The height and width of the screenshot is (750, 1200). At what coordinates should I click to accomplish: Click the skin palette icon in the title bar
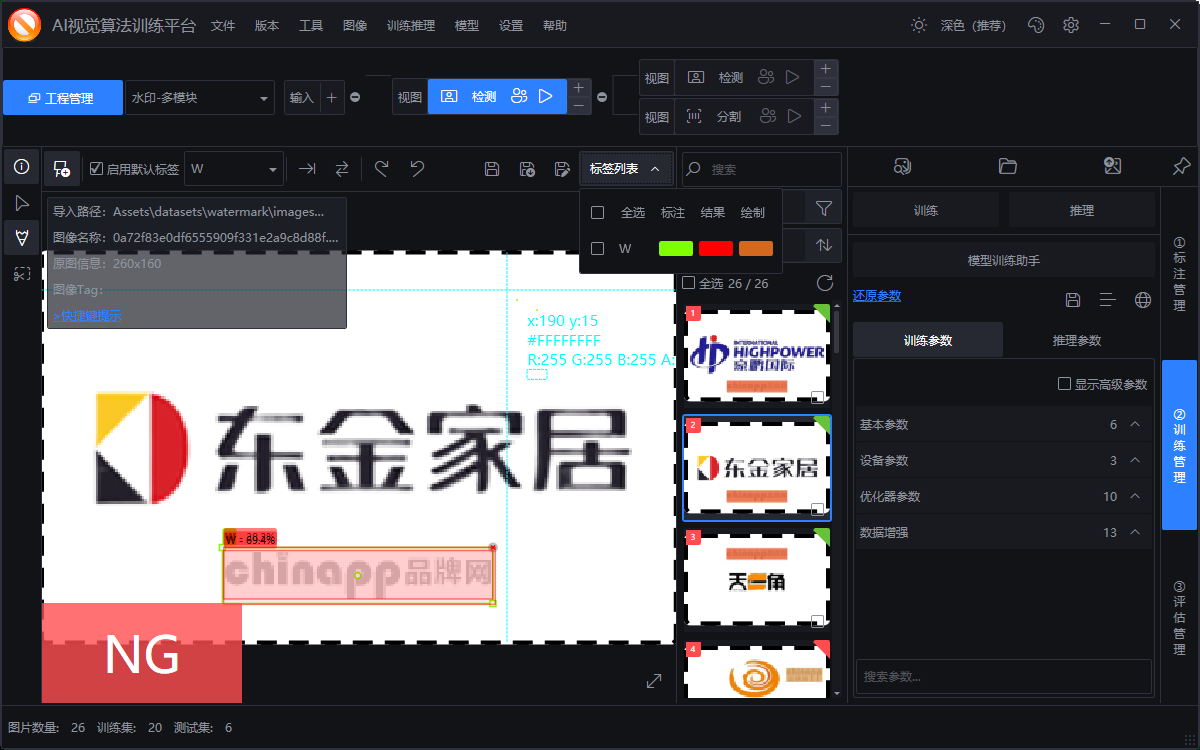tap(1036, 25)
